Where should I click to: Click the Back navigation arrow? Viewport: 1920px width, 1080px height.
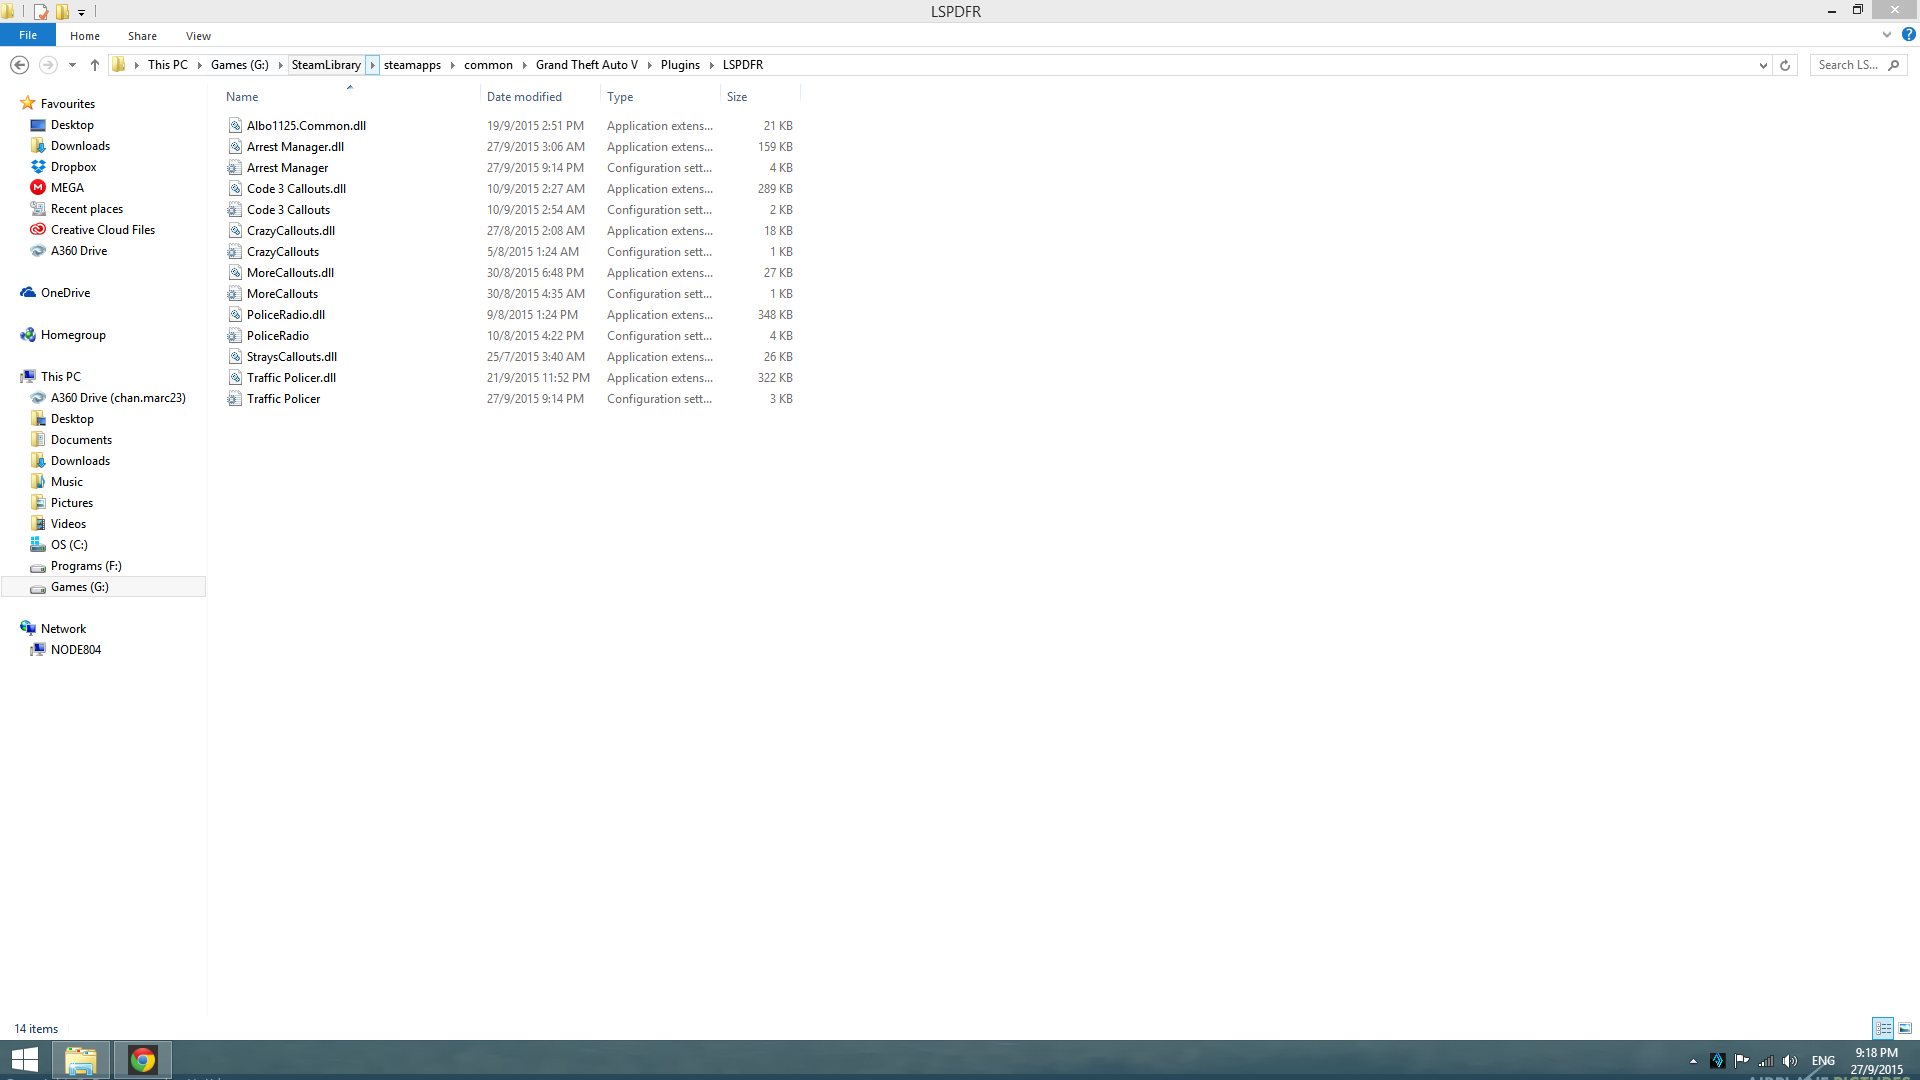19,65
